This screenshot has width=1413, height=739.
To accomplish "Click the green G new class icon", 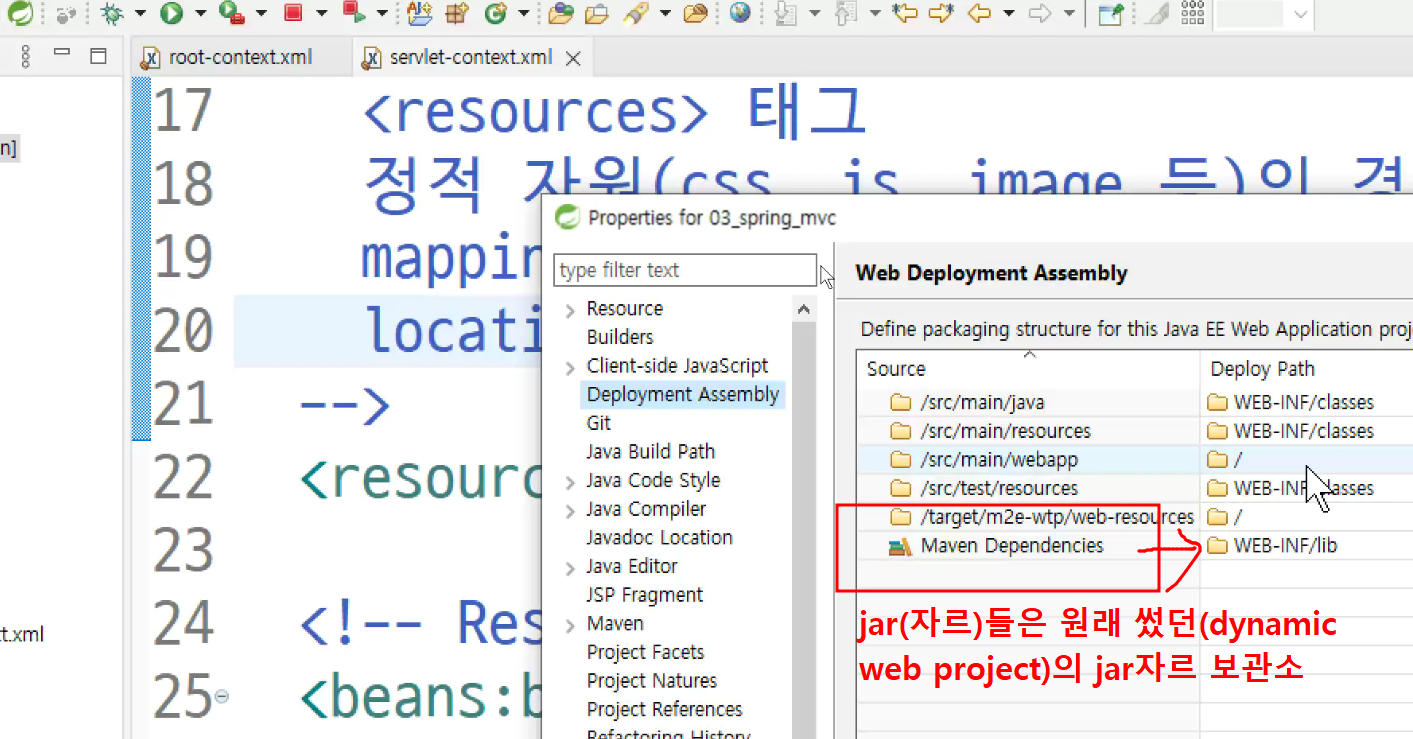I will (x=495, y=13).
